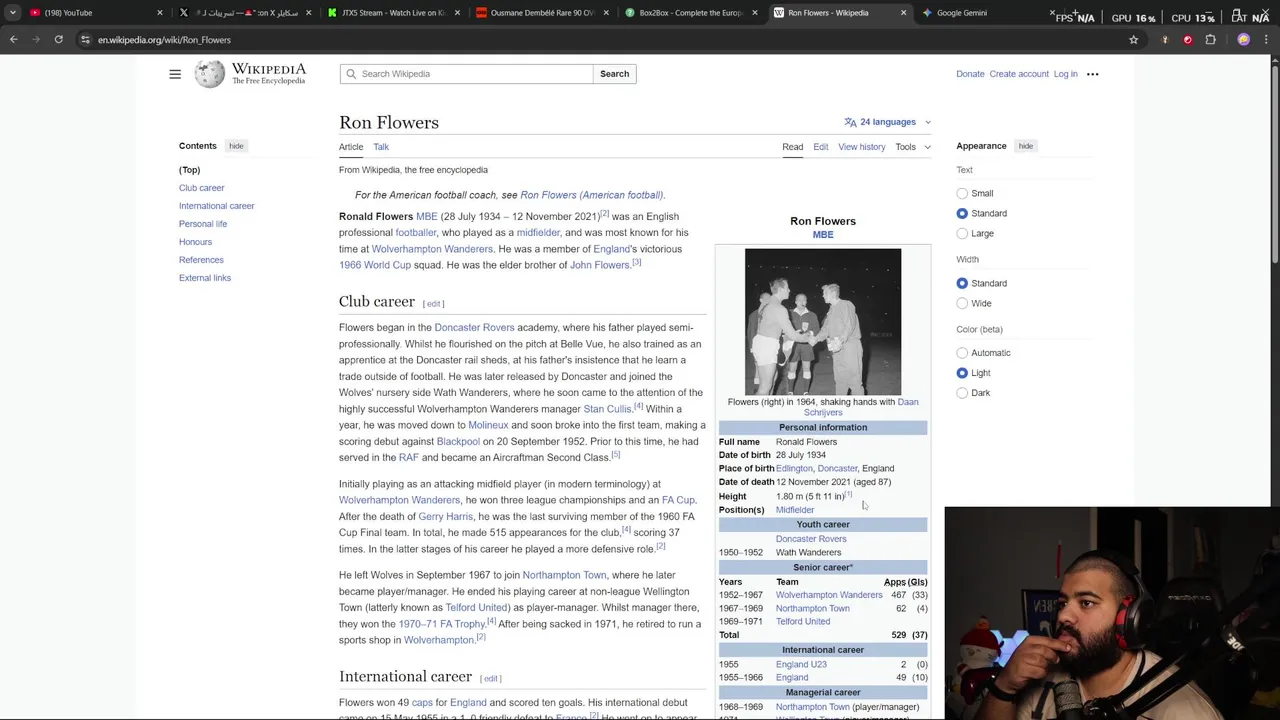This screenshot has width=1280, height=720.
Task: Jump to Personal life in Contents
Action: click(203, 224)
